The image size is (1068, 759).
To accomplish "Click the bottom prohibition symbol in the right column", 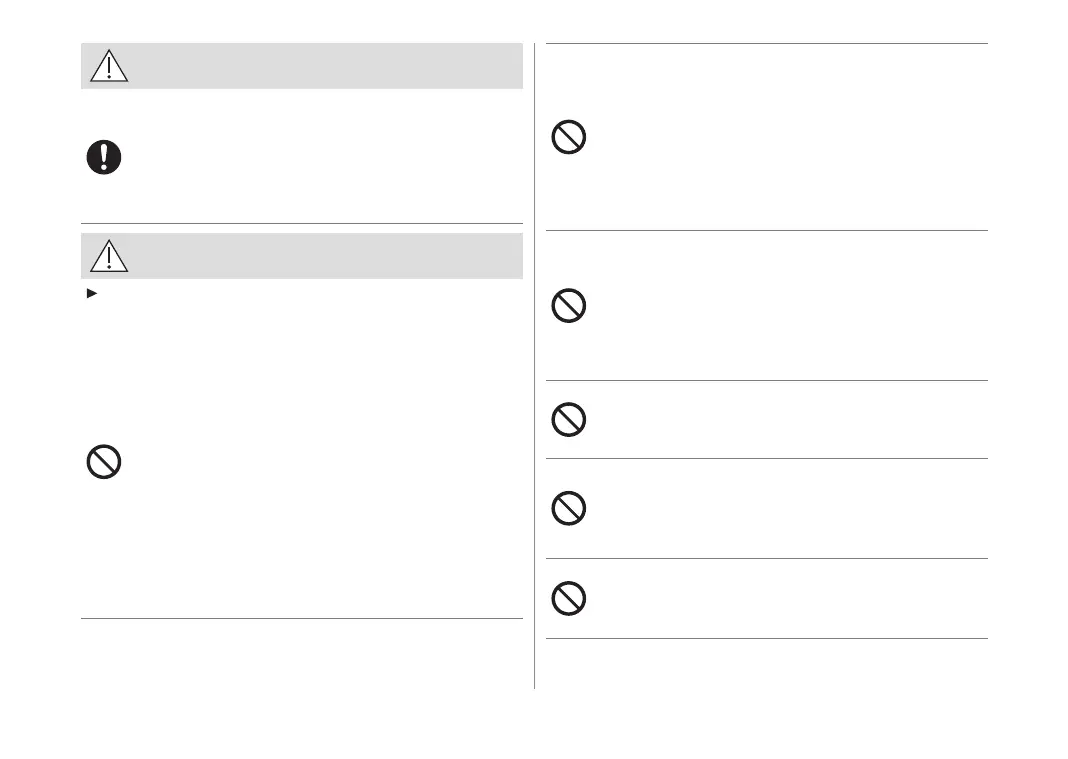I will (x=569, y=598).
